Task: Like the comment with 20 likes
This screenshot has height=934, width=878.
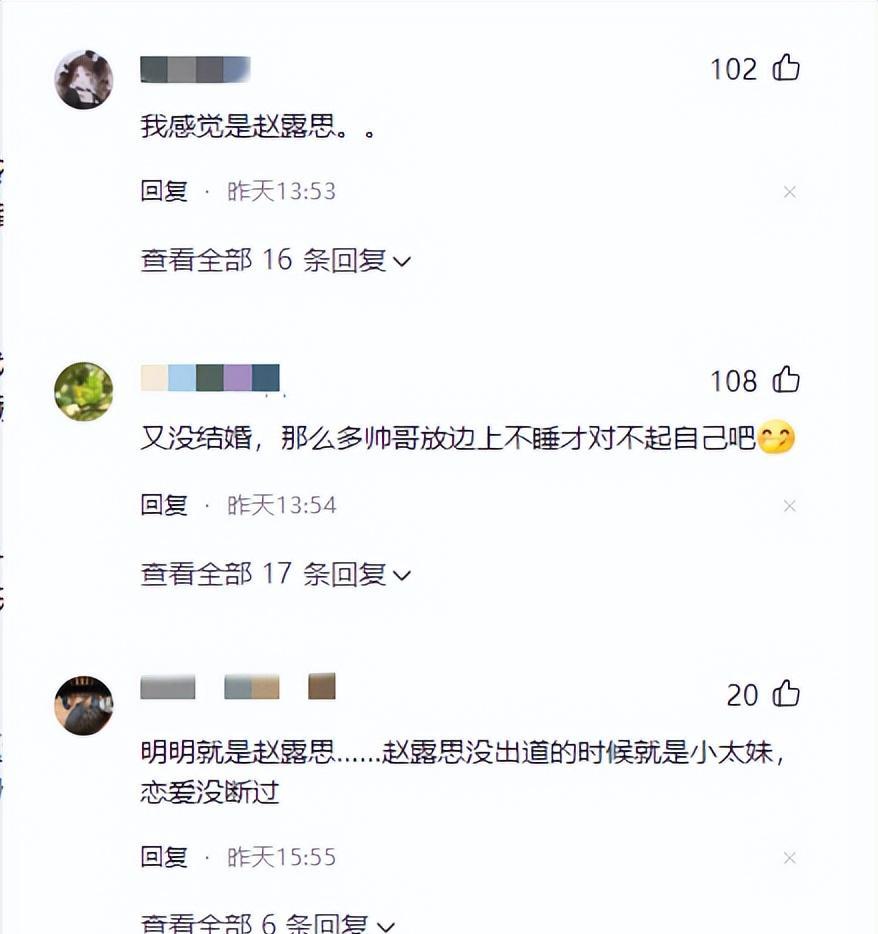Action: click(x=786, y=694)
